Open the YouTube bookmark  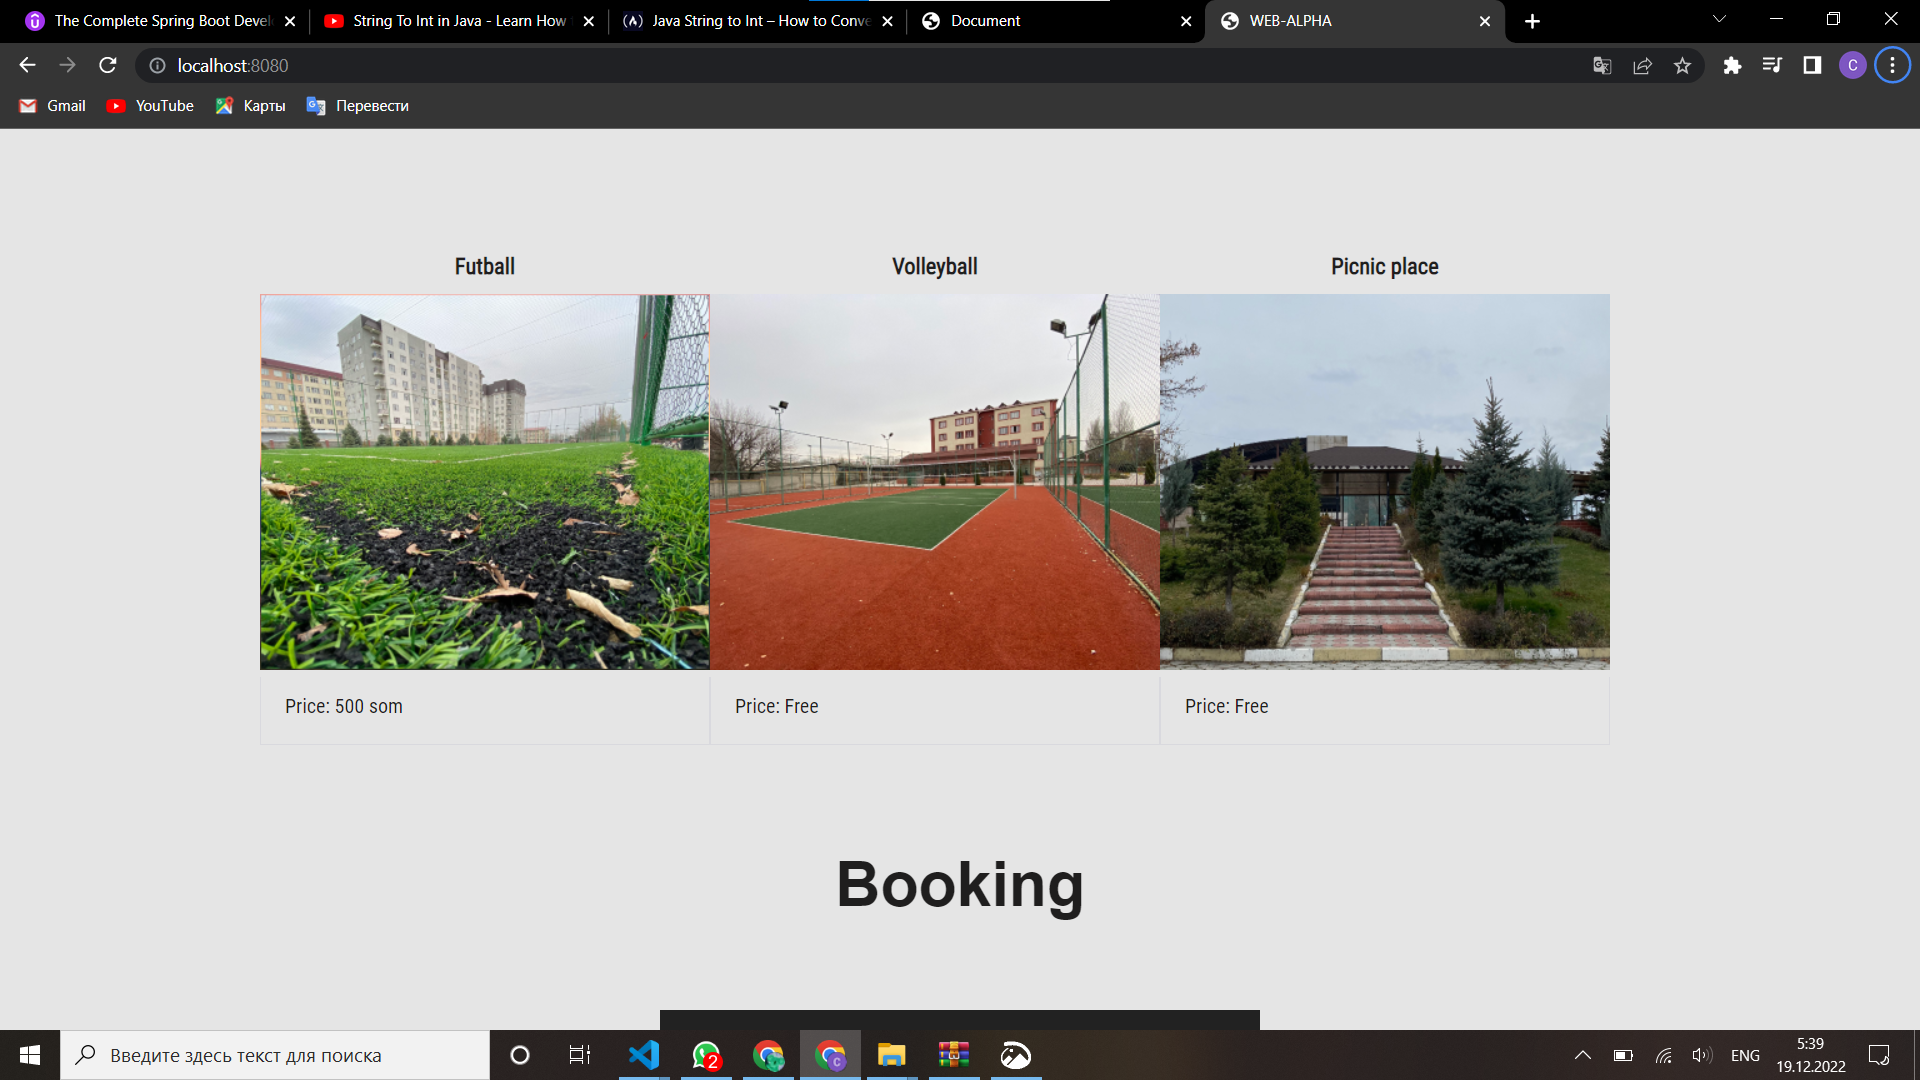tap(150, 106)
